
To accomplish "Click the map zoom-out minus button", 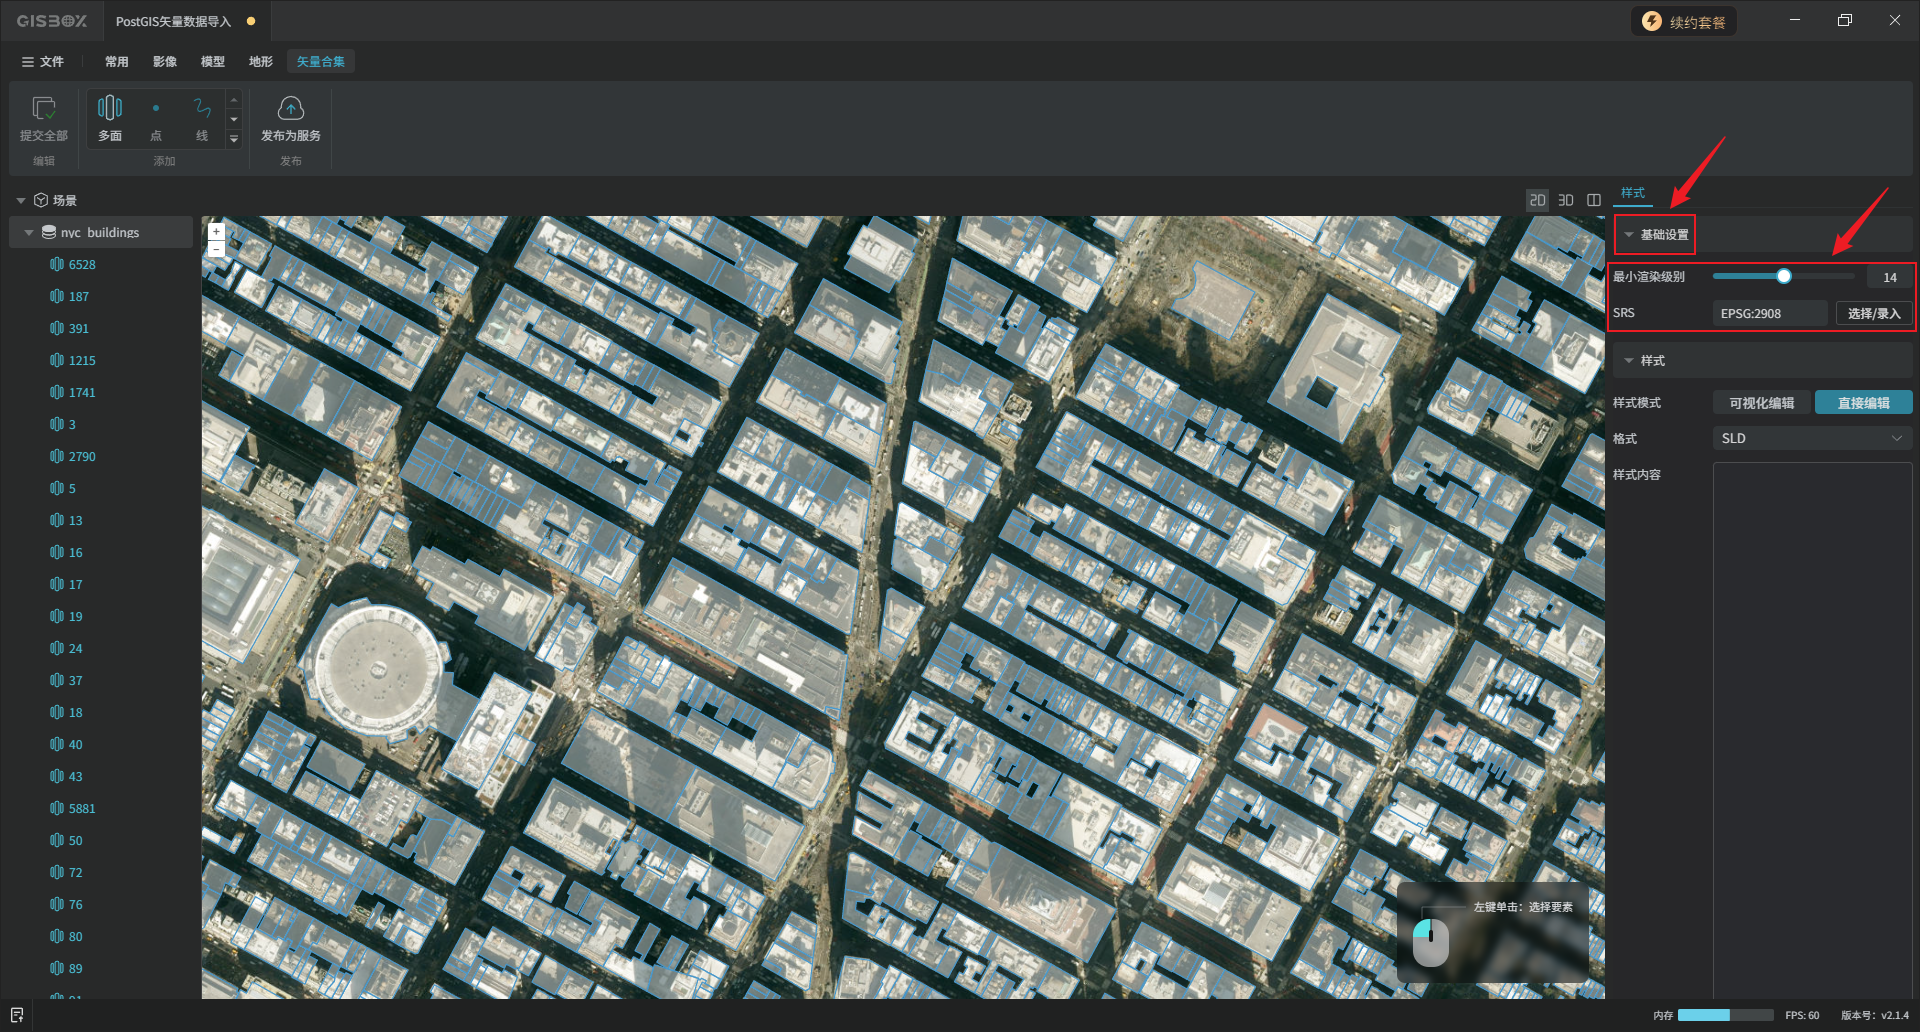I will tap(216, 249).
